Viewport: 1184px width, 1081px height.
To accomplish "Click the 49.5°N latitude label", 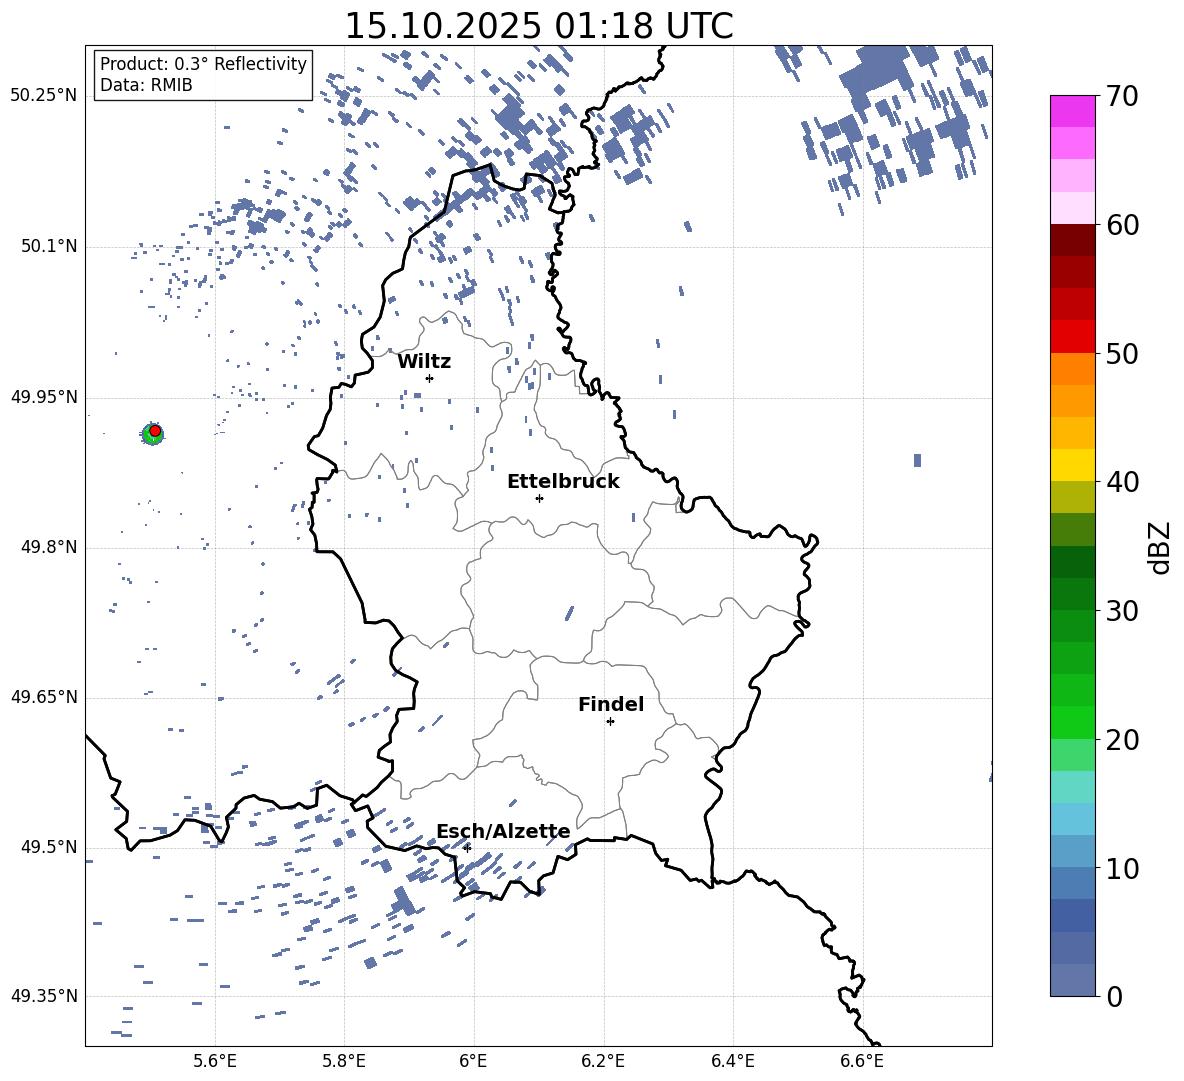I will (48, 847).
